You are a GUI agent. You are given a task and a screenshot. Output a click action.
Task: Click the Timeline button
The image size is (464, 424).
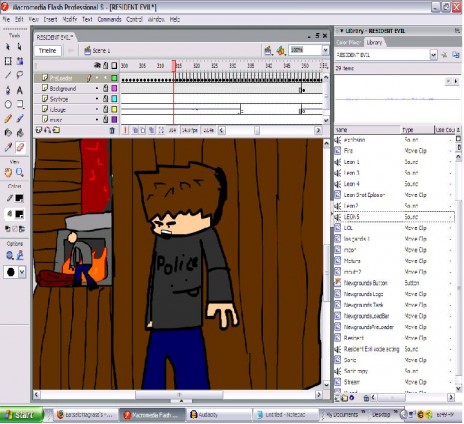point(47,51)
